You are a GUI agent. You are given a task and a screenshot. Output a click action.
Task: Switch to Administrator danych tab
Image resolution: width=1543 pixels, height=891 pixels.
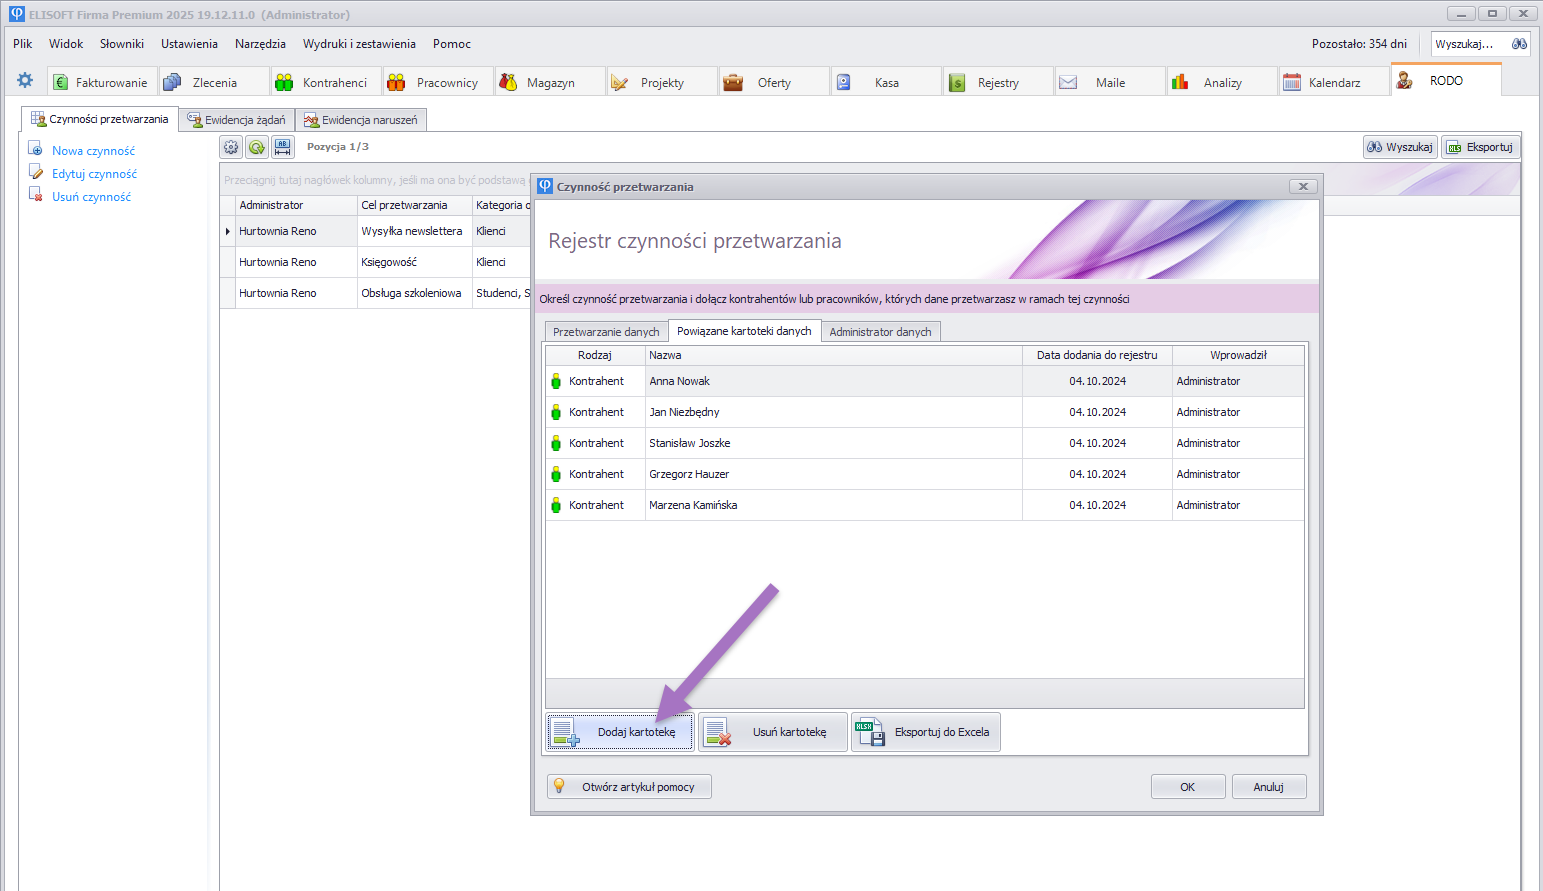pyautogui.click(x=880, y=332)
